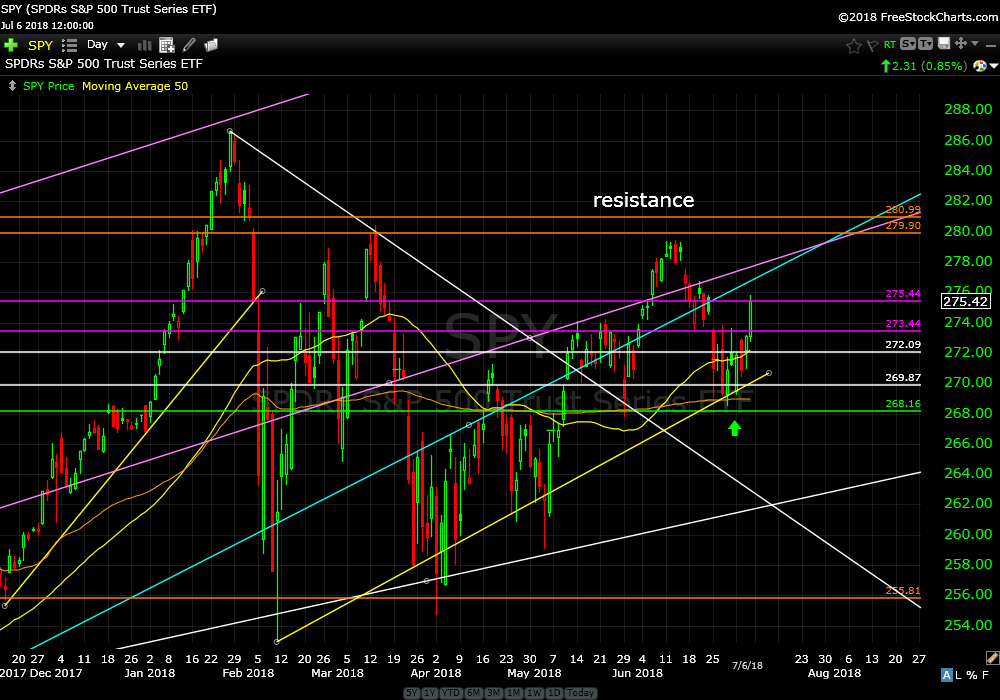Open the add indicator calculator icon
This screenshot has width=1000, height=700.
pos(167,45)
